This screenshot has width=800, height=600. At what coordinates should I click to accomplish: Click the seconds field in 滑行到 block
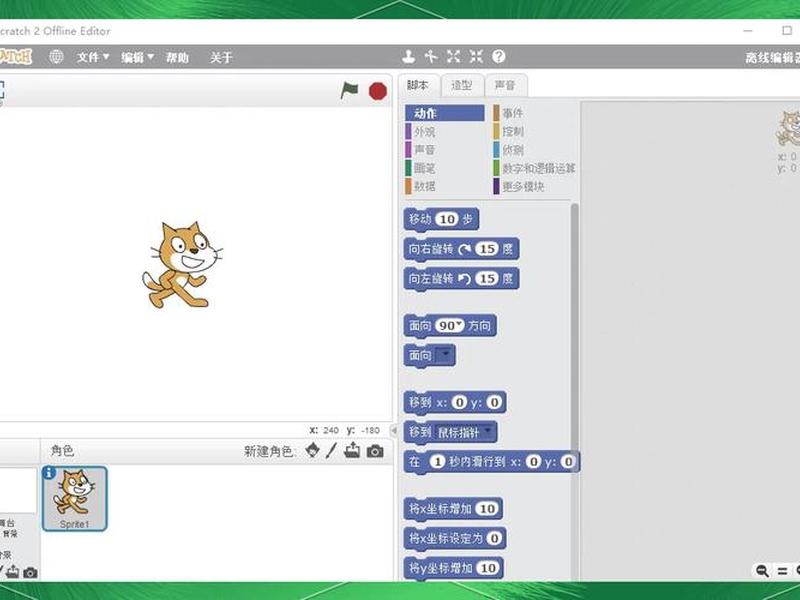click(x=437, y=462)
